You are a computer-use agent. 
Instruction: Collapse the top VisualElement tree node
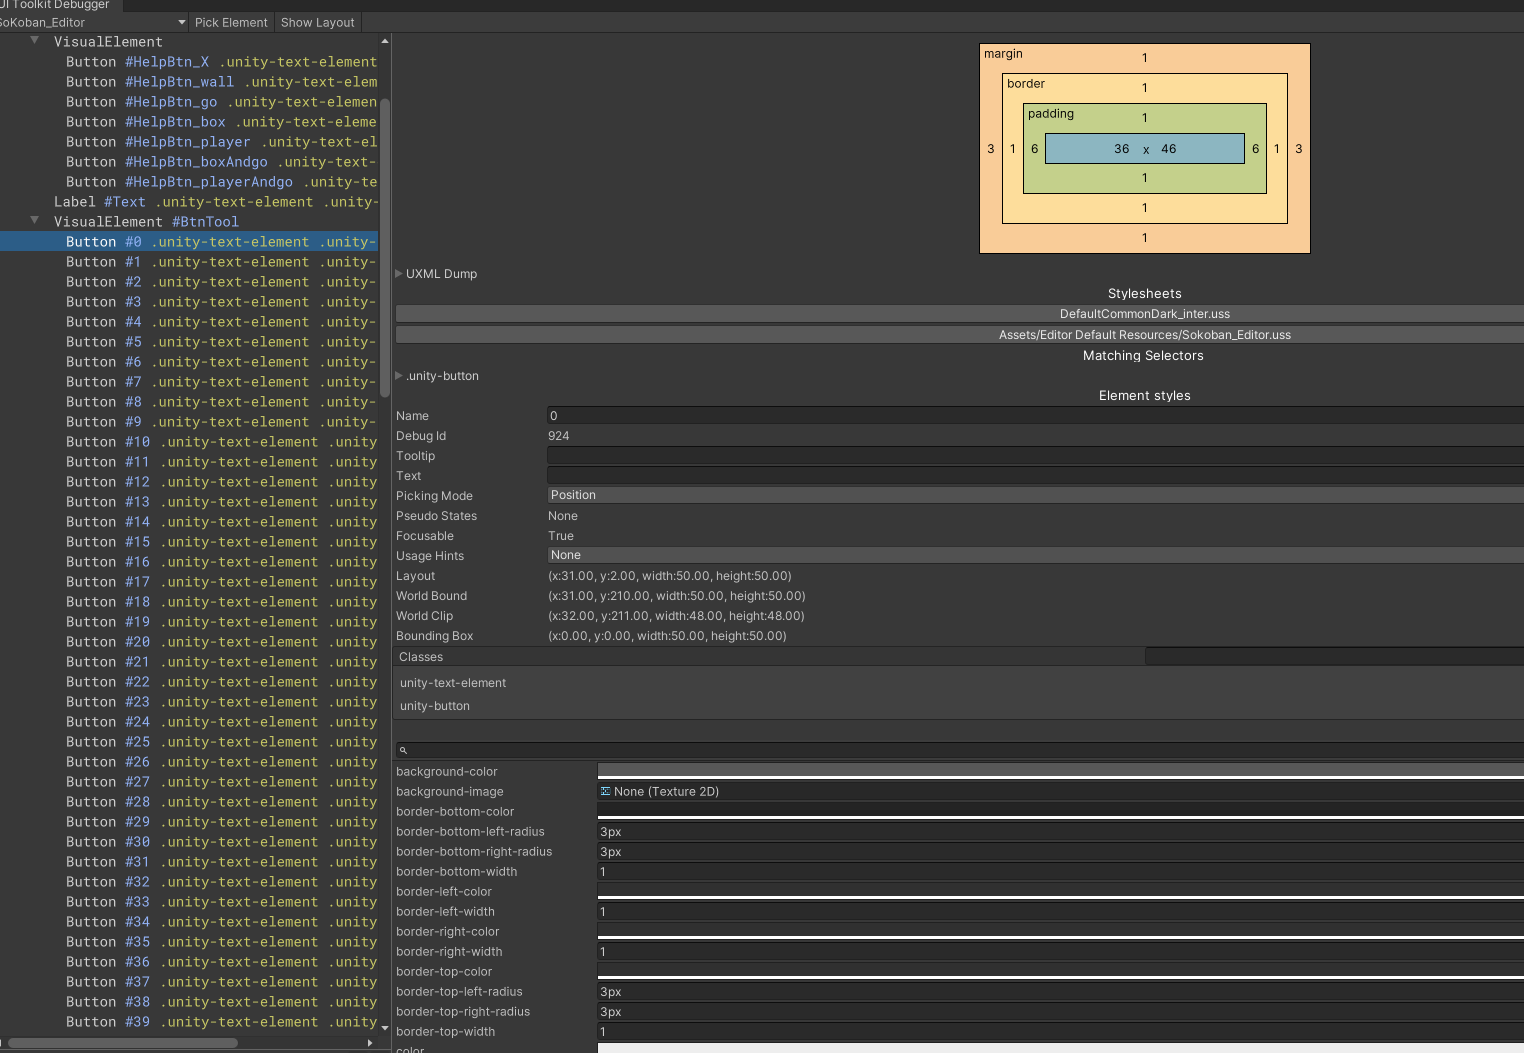click(35, 41)
